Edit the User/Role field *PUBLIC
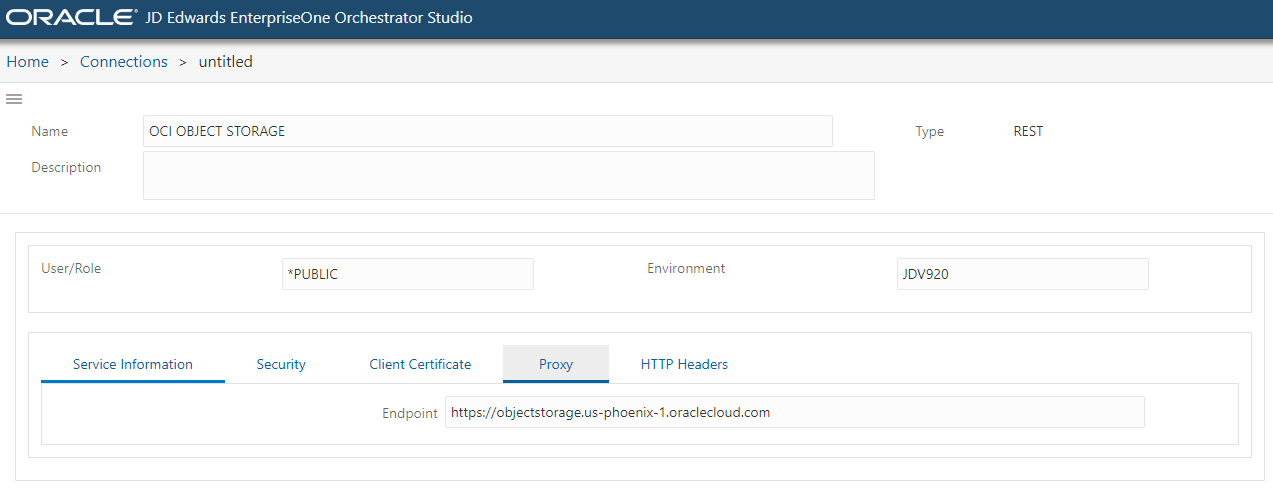1273x499 pixels. tap(408, 274)
